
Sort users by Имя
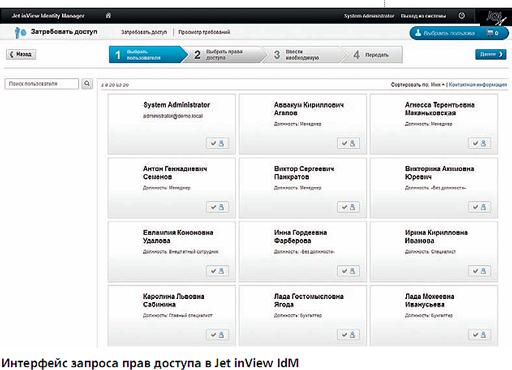click(437, 85)
